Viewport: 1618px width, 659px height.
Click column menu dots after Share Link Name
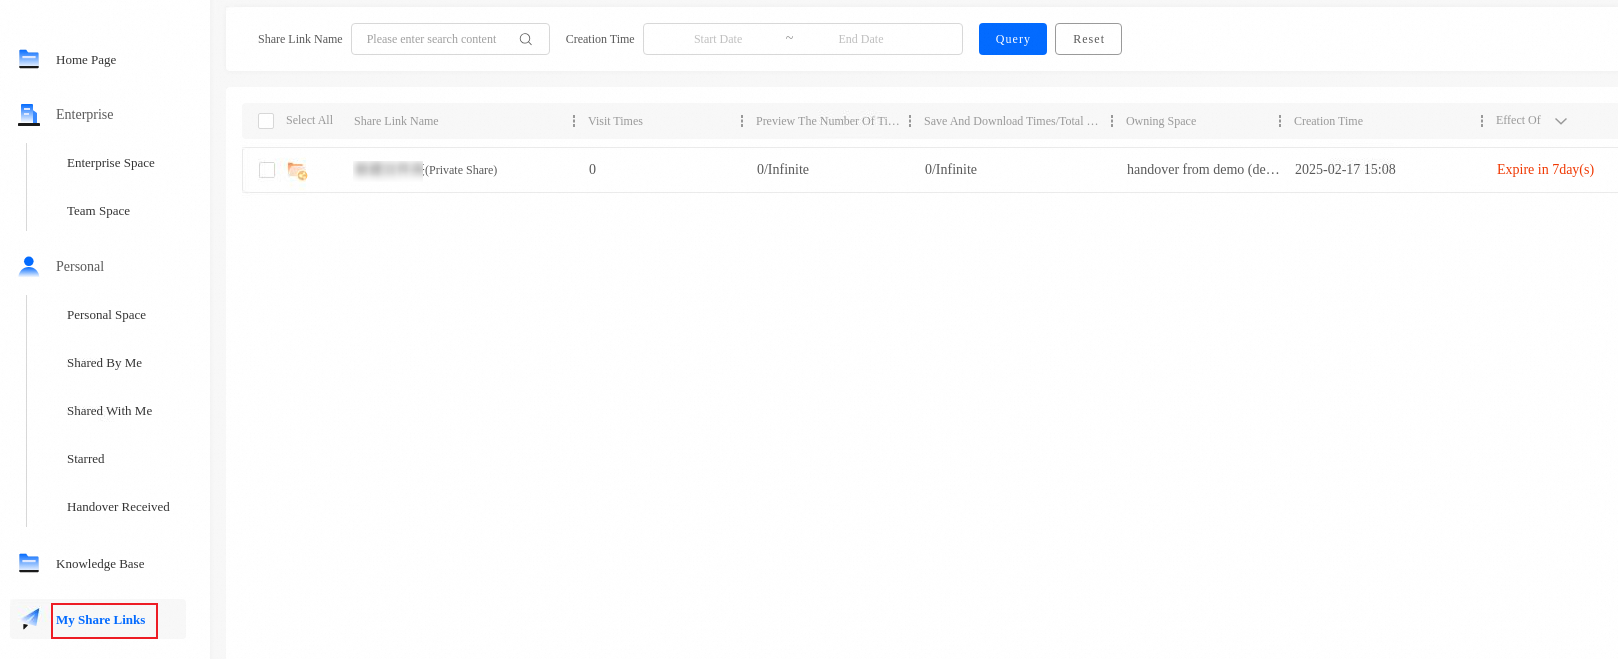pos(573,121)
